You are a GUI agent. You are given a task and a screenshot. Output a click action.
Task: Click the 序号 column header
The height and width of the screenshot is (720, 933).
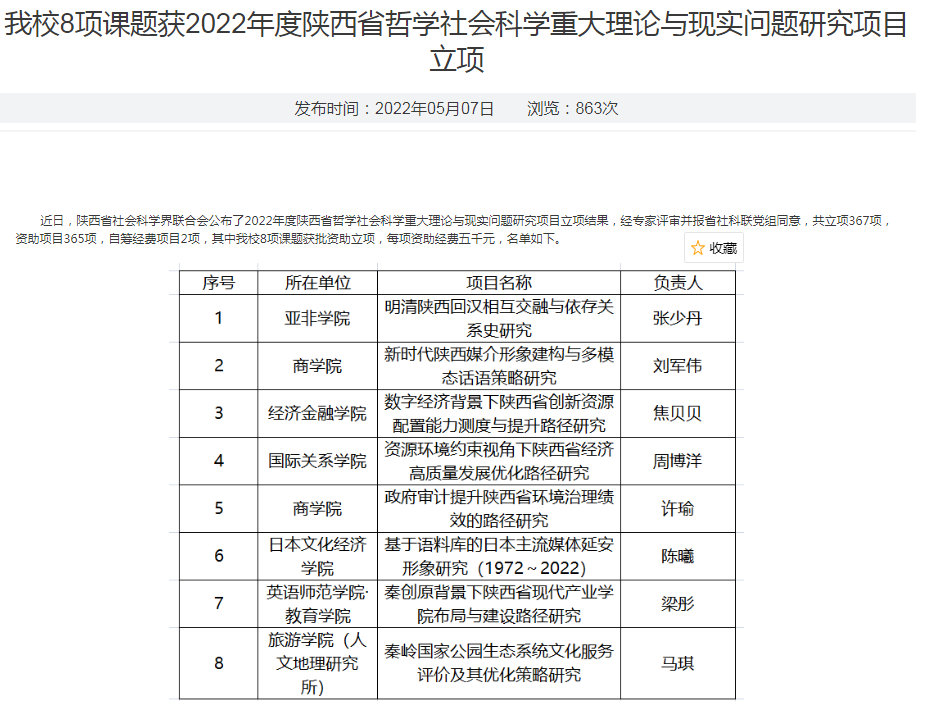(x=218, y=283)
